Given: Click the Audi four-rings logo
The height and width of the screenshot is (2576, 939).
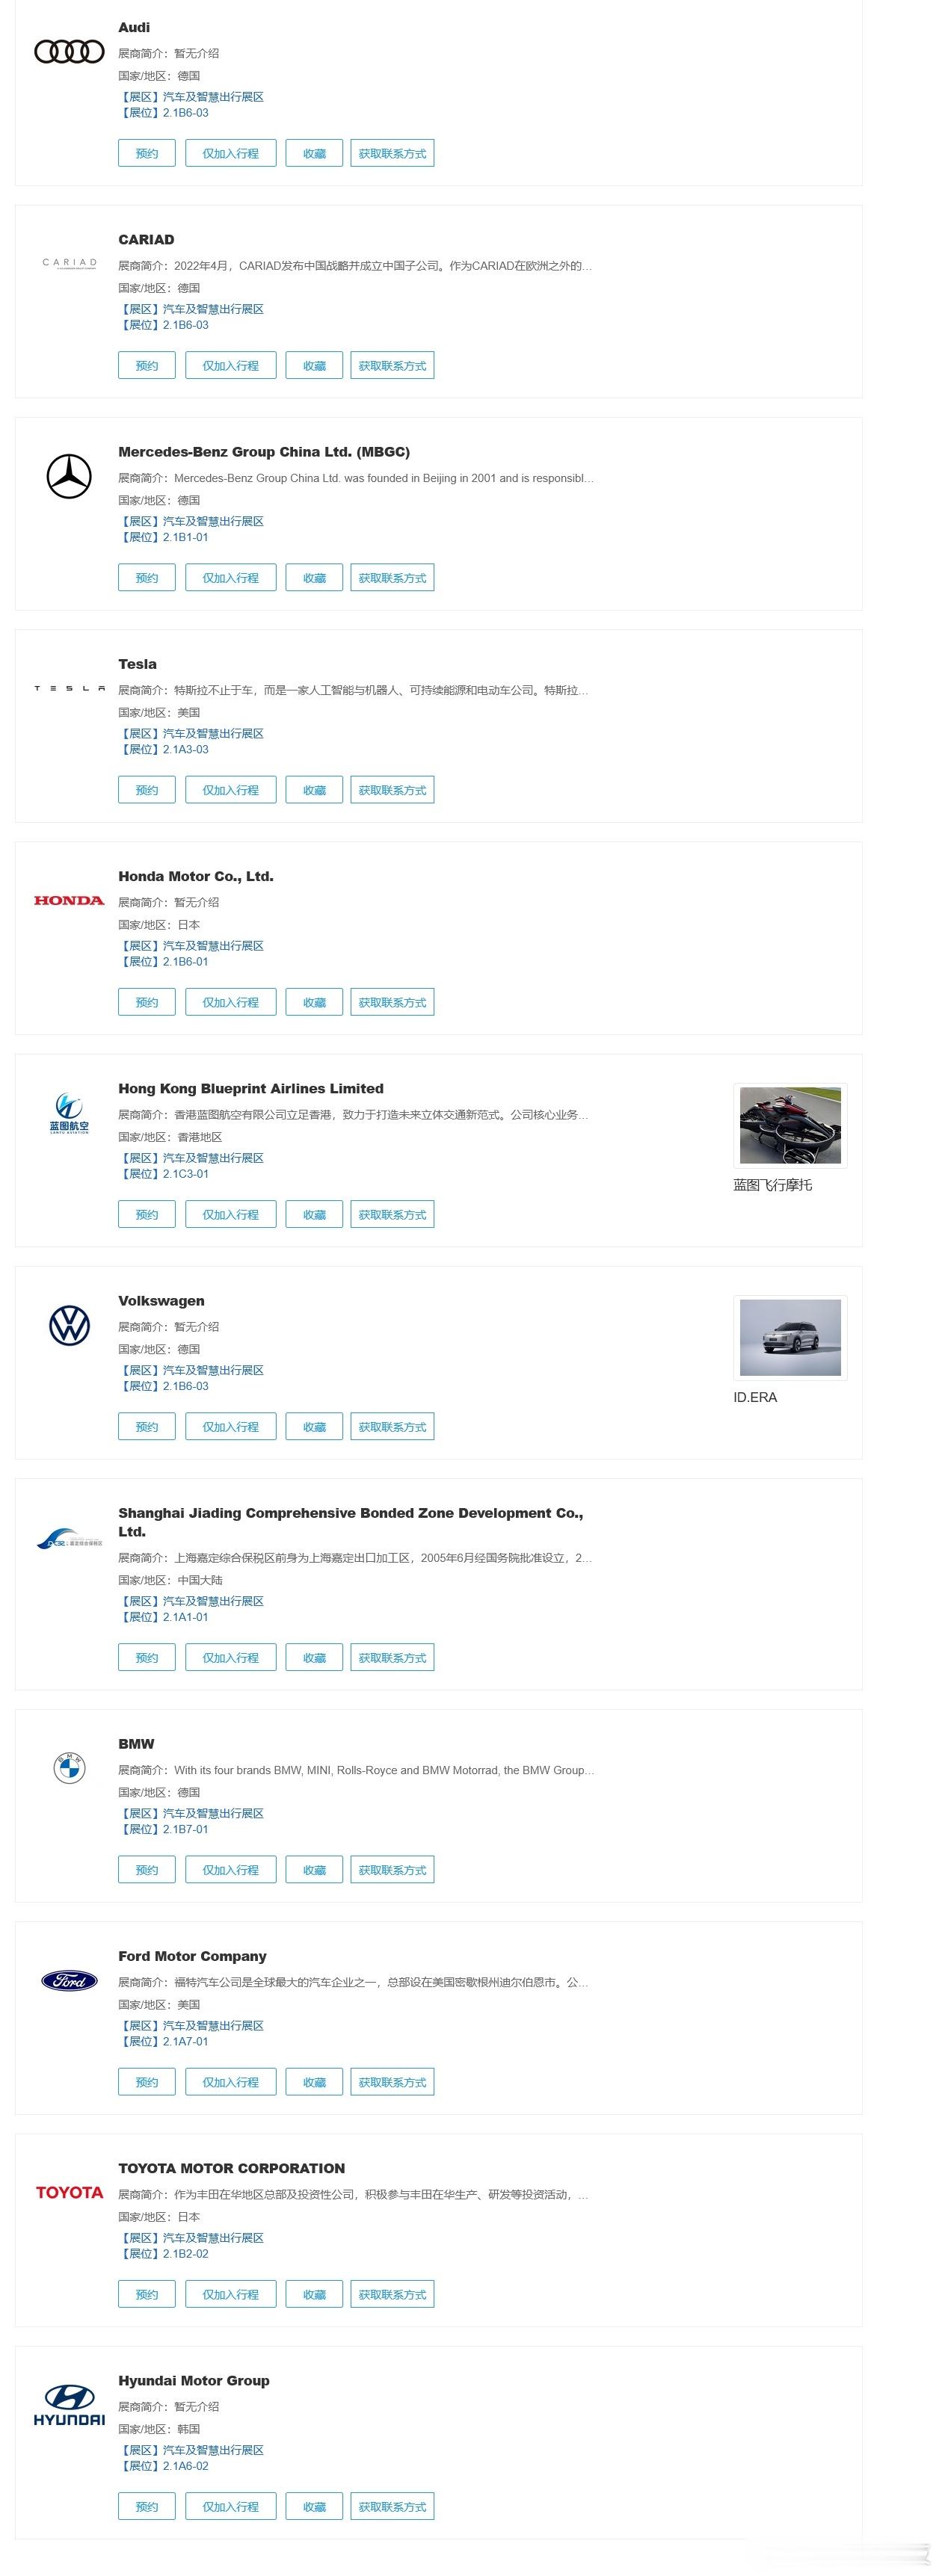Looking at the screenshot, I should click(x=69, y=51).
